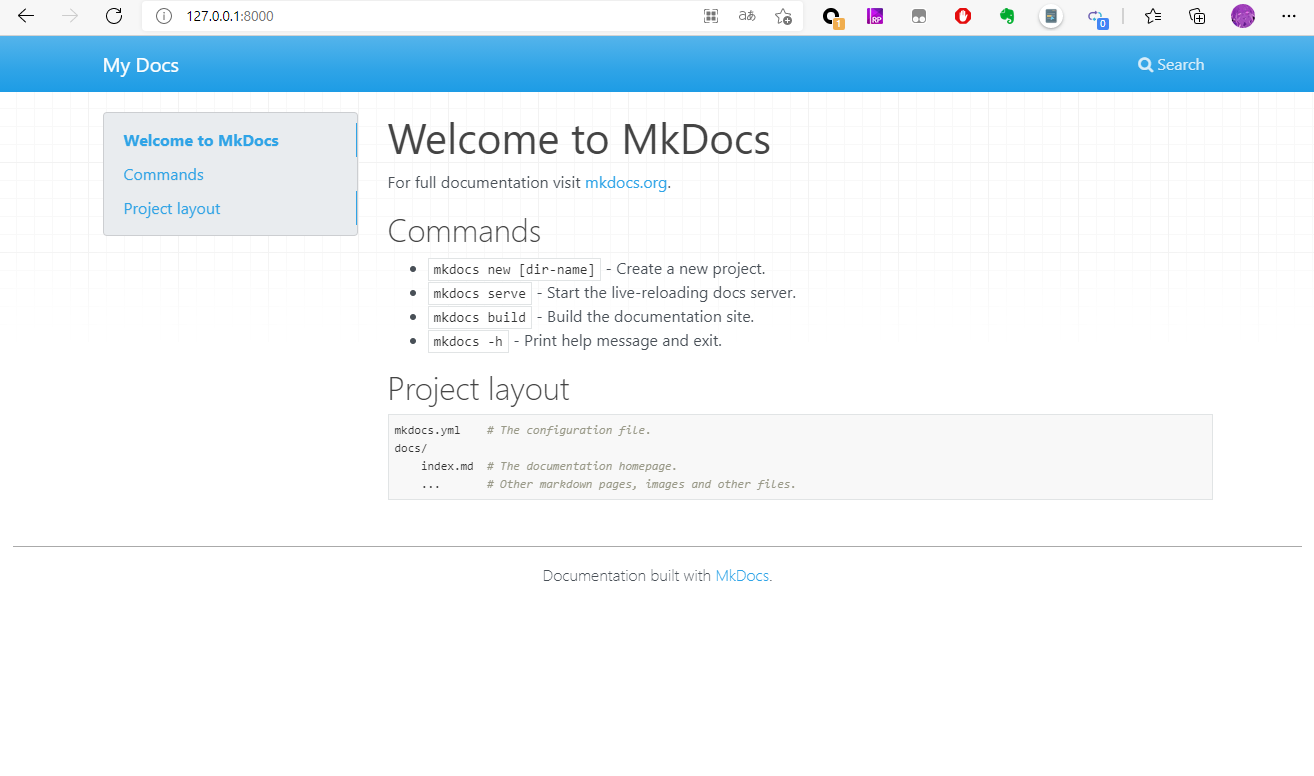Image resolution: width=1314 pixels, height=776 pixels.
Task: Open the mkdocs.org link
Action: coord(626,183)
